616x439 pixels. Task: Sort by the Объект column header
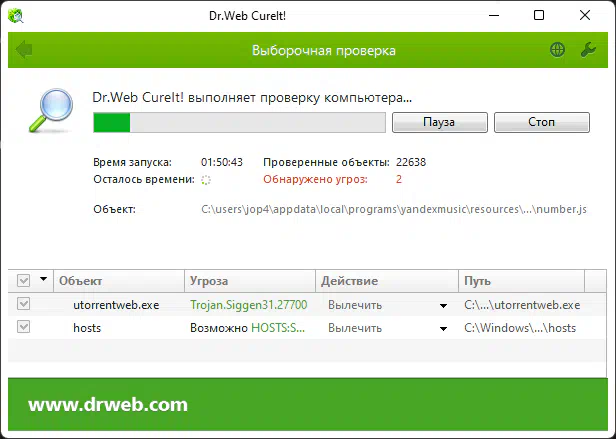pos(118,281)
